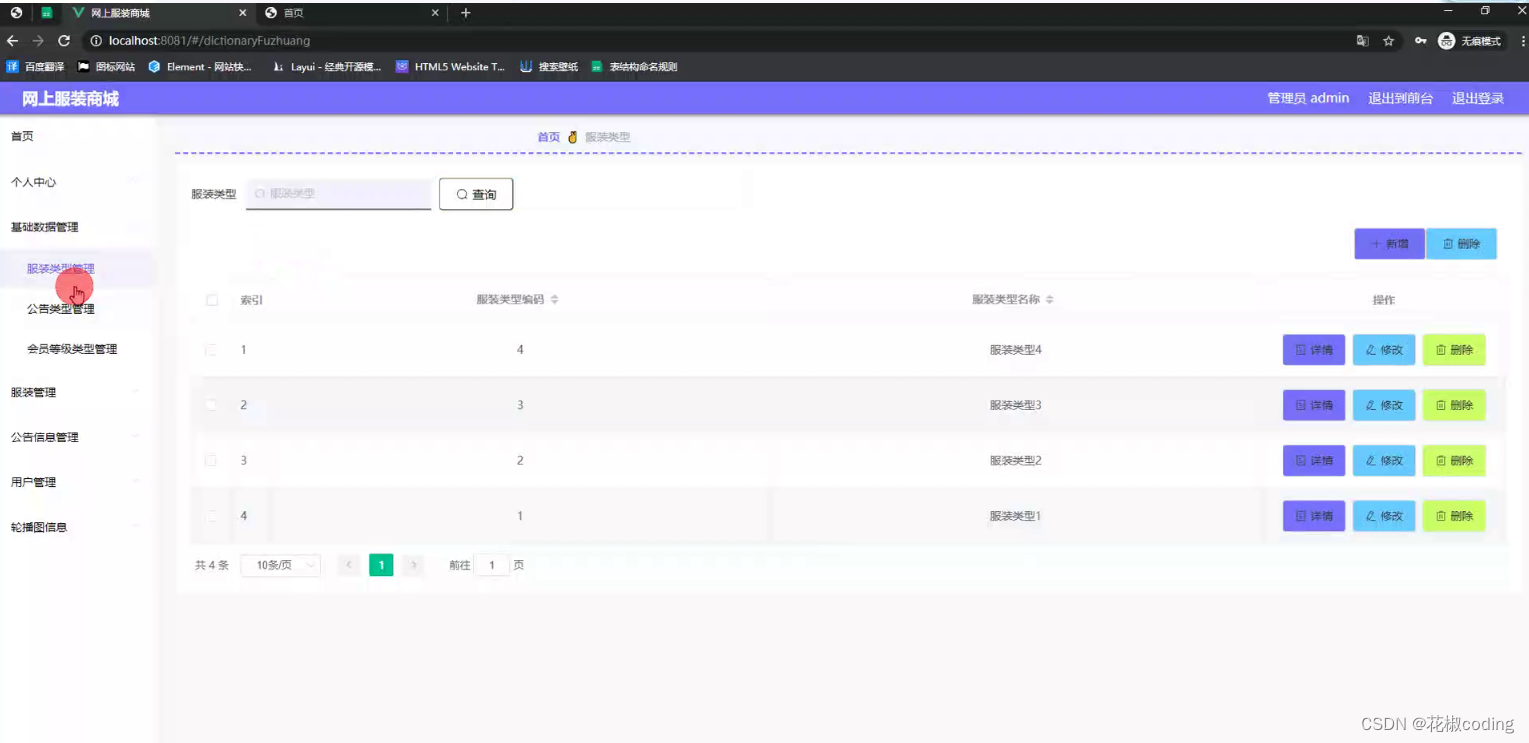The image size is (1529, 743).
Task: Click 首页 in the breadcrumb
Action: [x=549, y=137]
